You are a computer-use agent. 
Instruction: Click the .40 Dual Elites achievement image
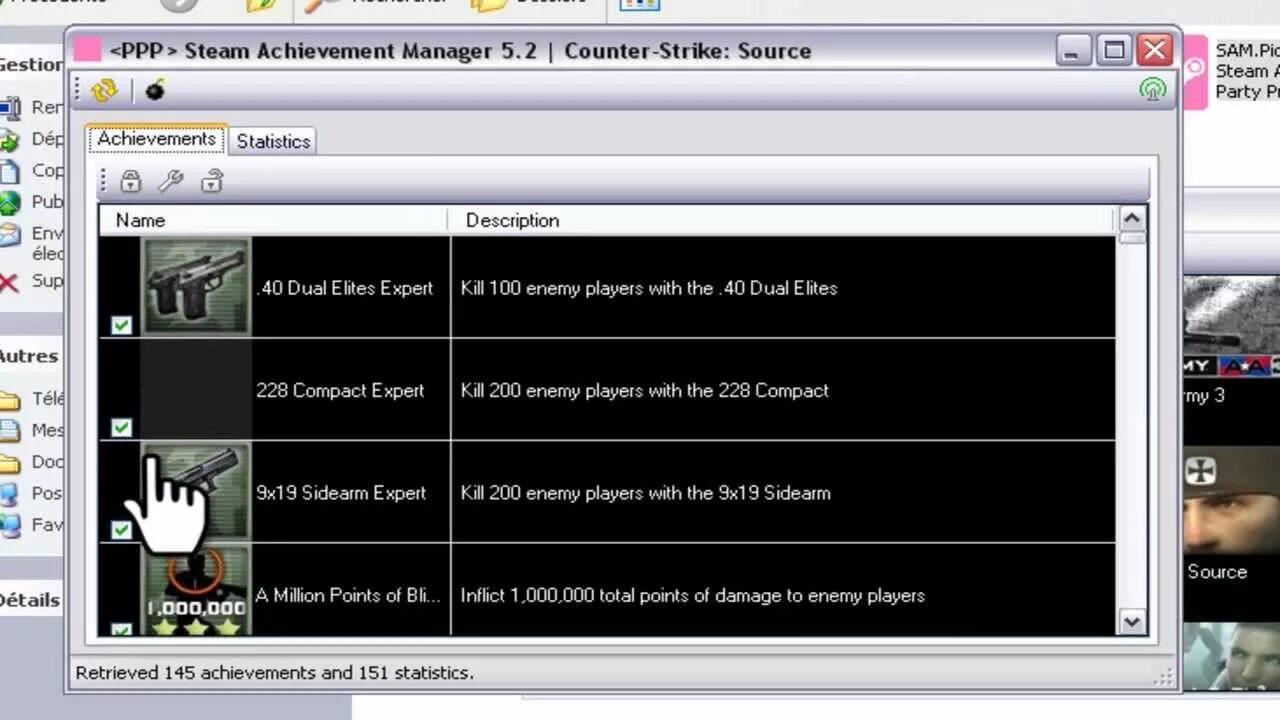pyautogui.click(x=196, y=286)
